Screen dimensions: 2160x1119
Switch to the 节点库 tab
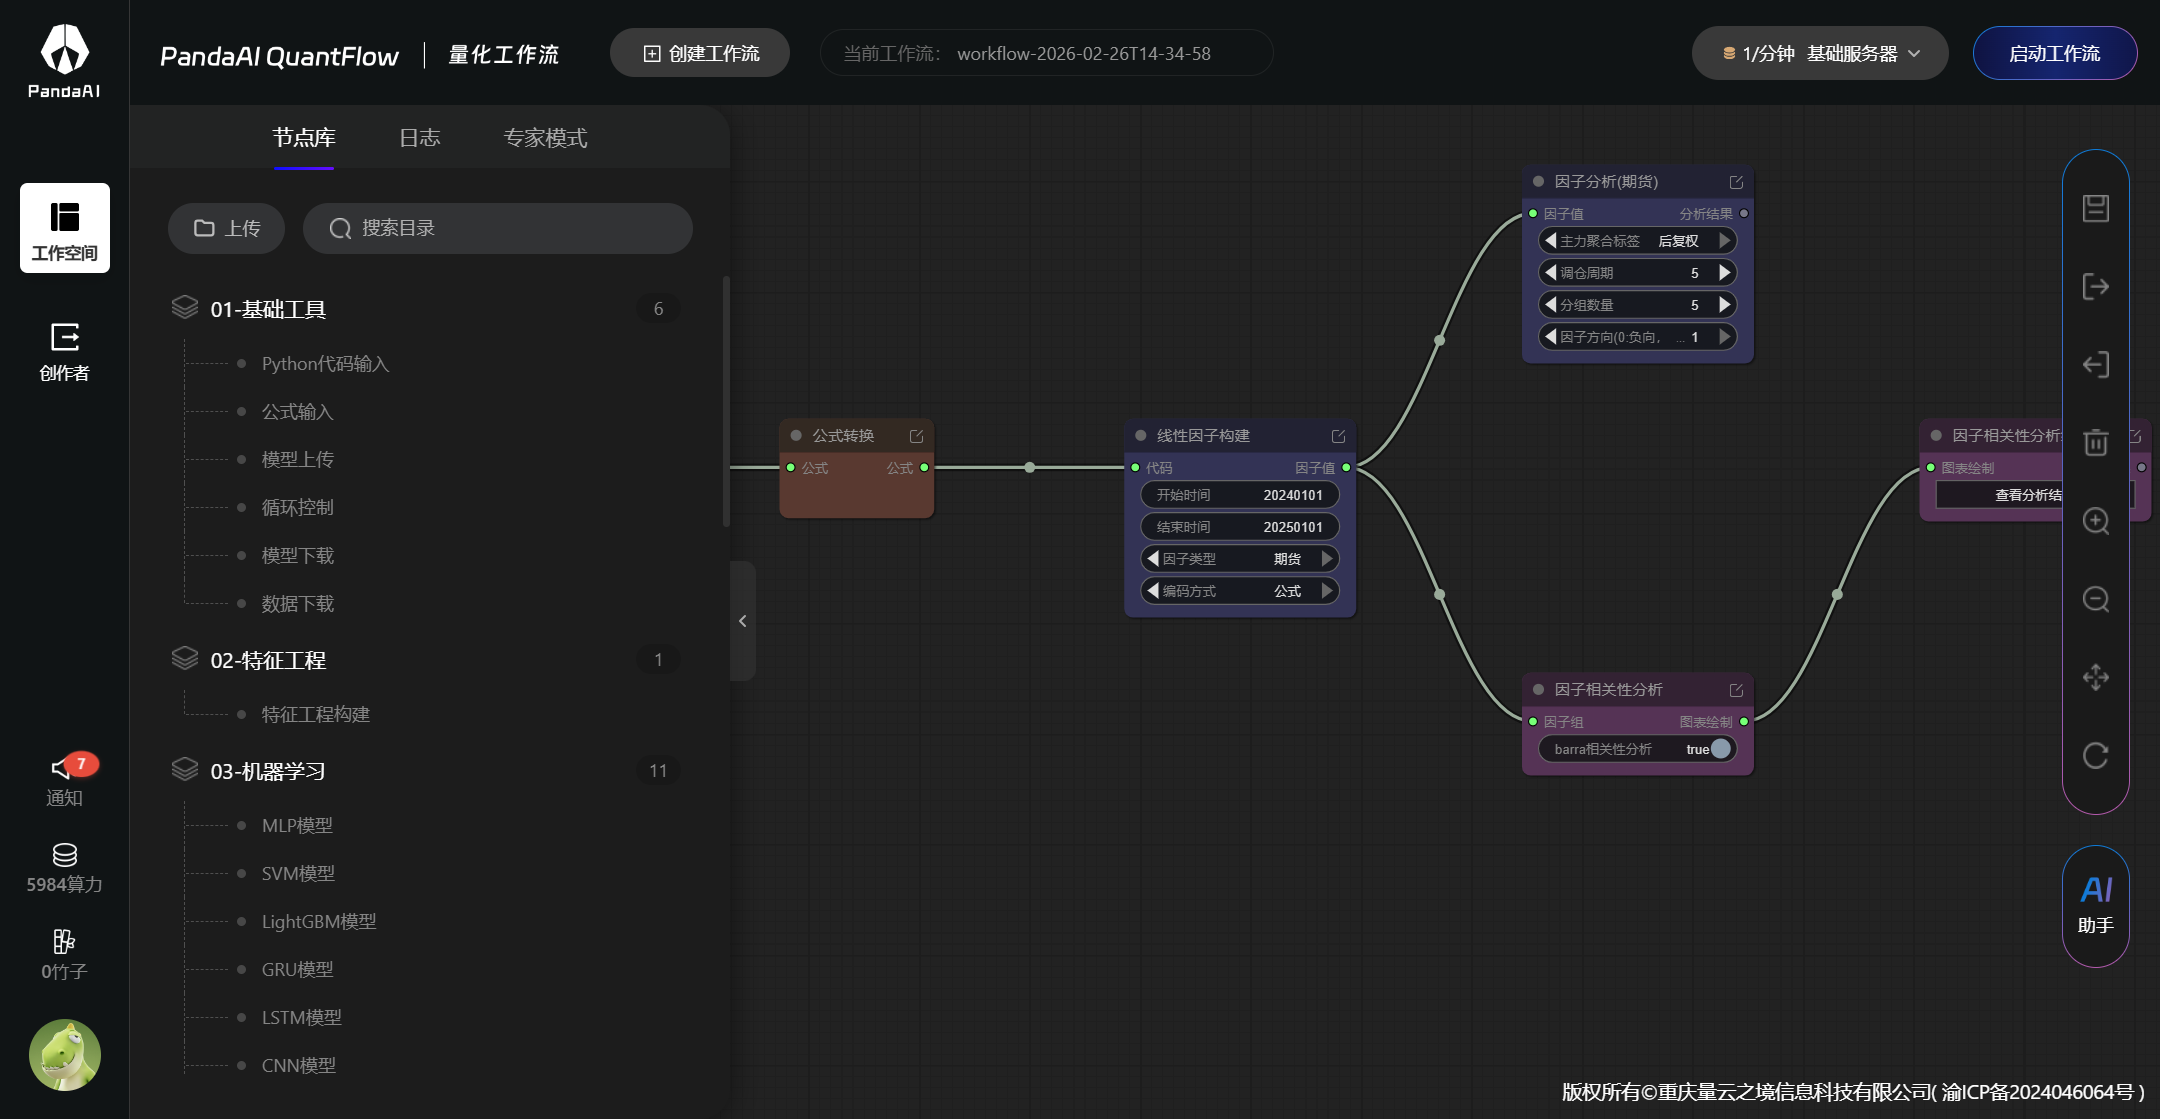click(x=304, y=138)
